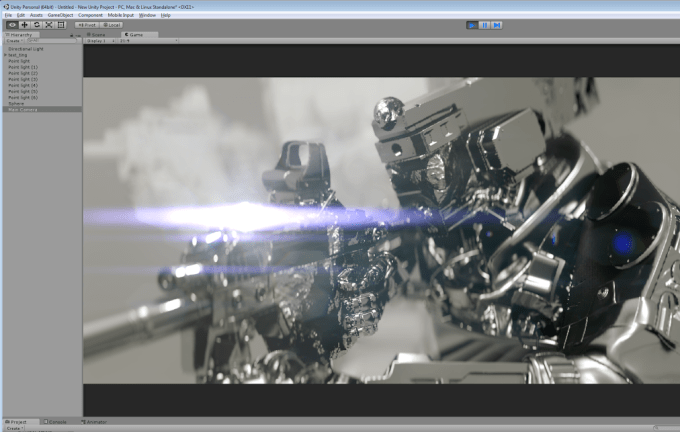Switch to the Scene tab

point(99,34)
